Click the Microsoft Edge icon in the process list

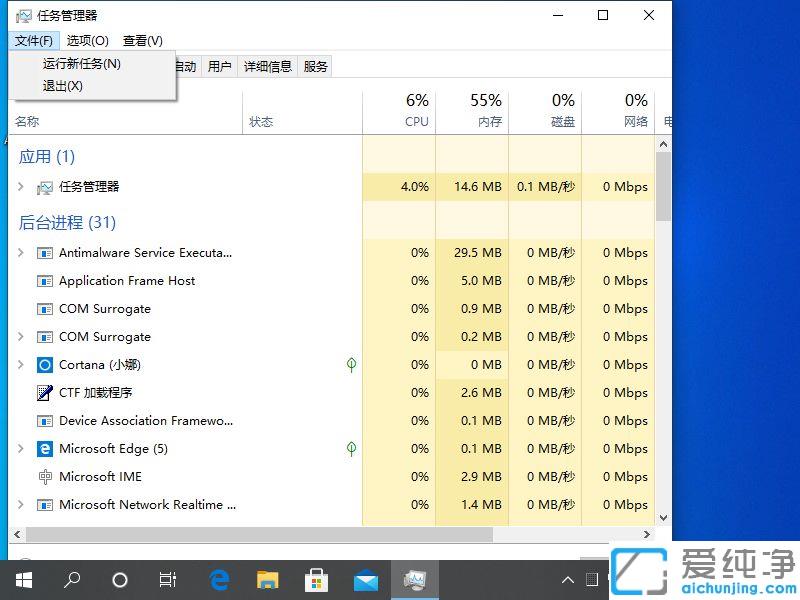point(44,449)
